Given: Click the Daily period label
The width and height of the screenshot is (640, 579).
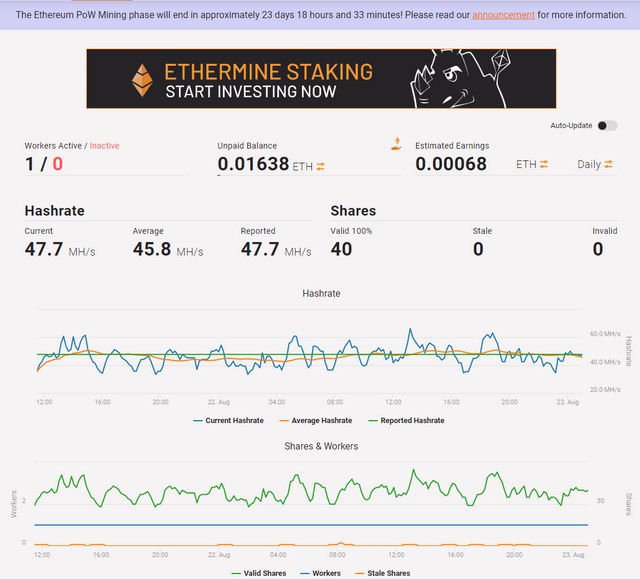Looking at the screenshot, I should click(589, 164).
